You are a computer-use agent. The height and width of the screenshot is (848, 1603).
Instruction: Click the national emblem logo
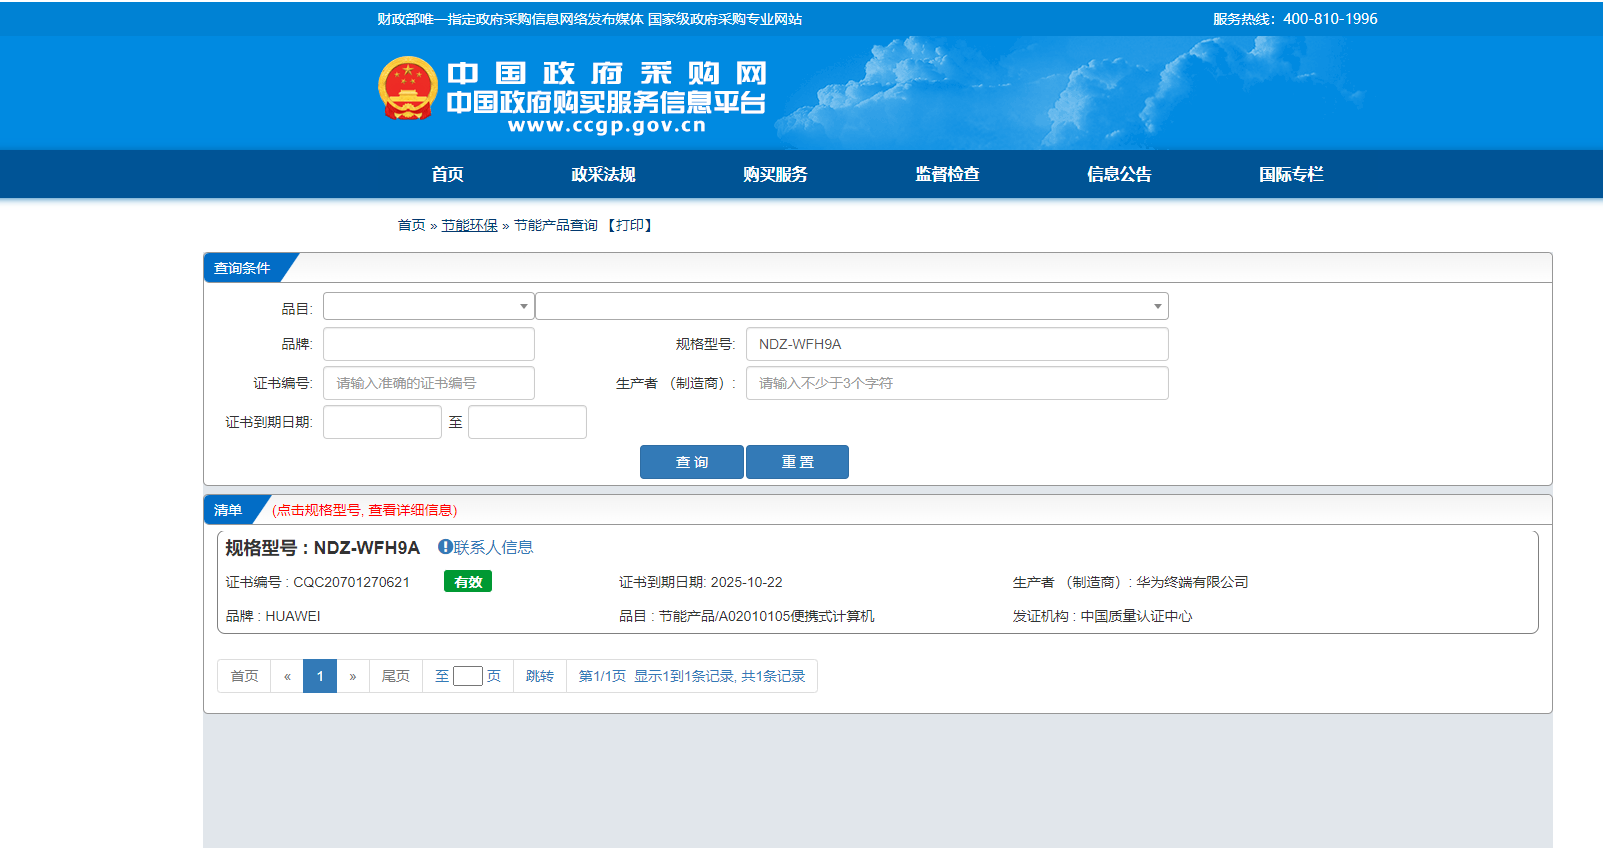click(x=408, y=88)
